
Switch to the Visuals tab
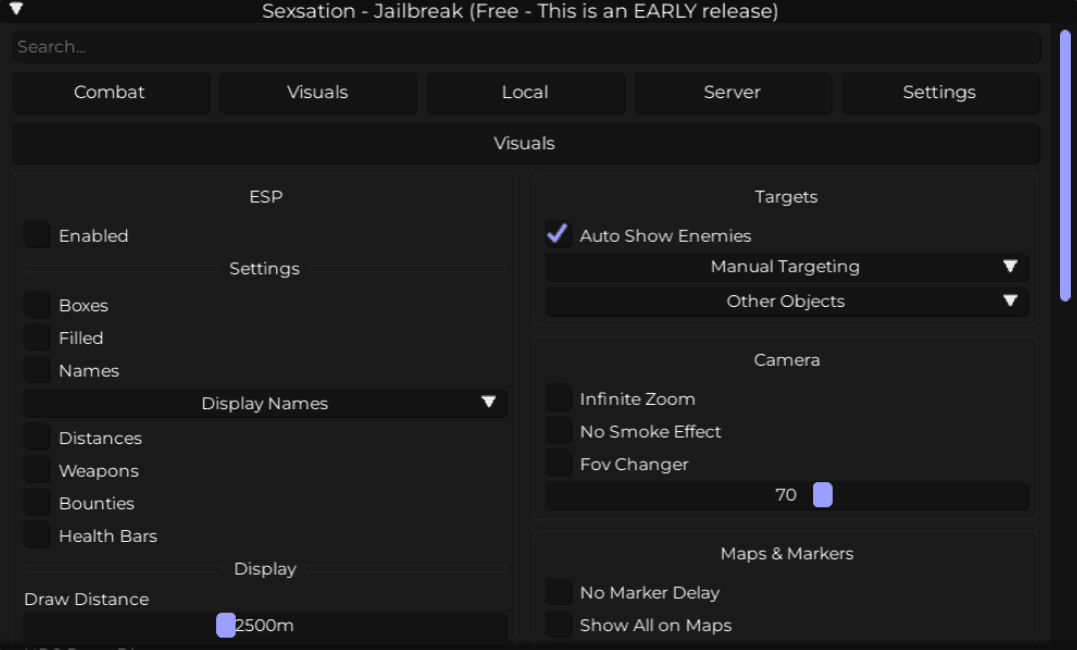pyautogui.click(x=317, y=92)
